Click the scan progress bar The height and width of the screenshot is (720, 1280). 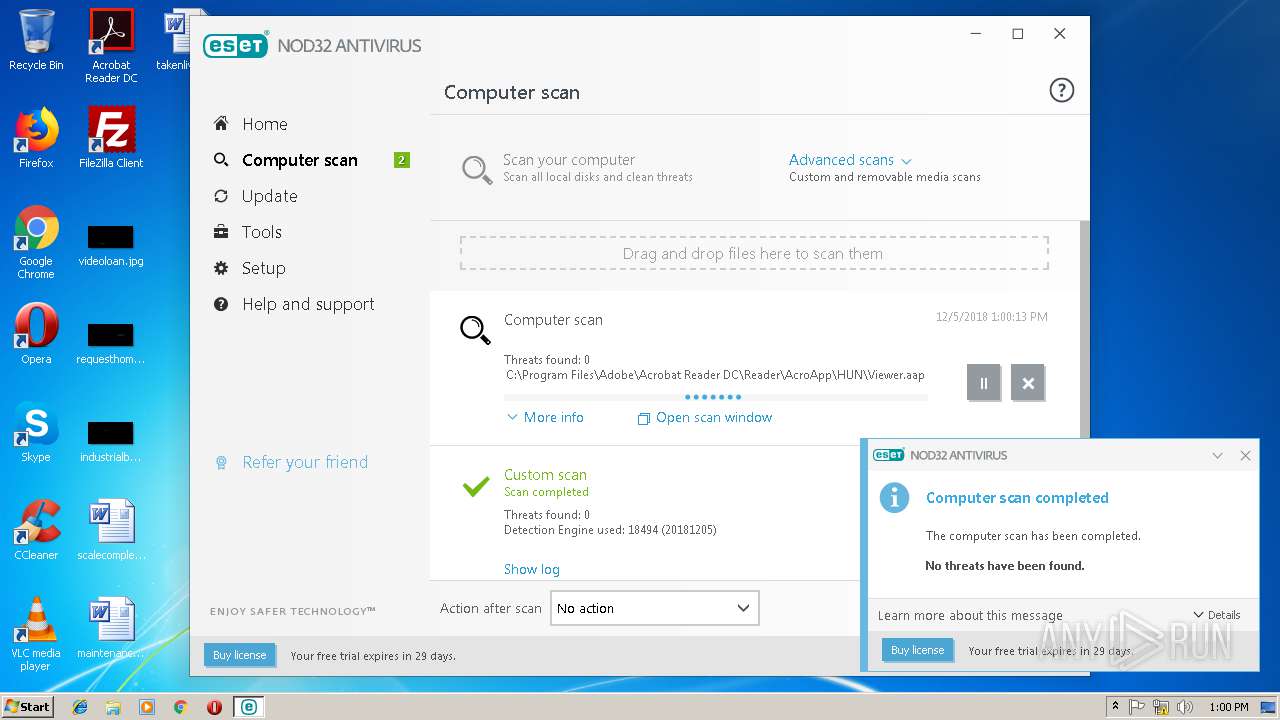pos(716,398)
